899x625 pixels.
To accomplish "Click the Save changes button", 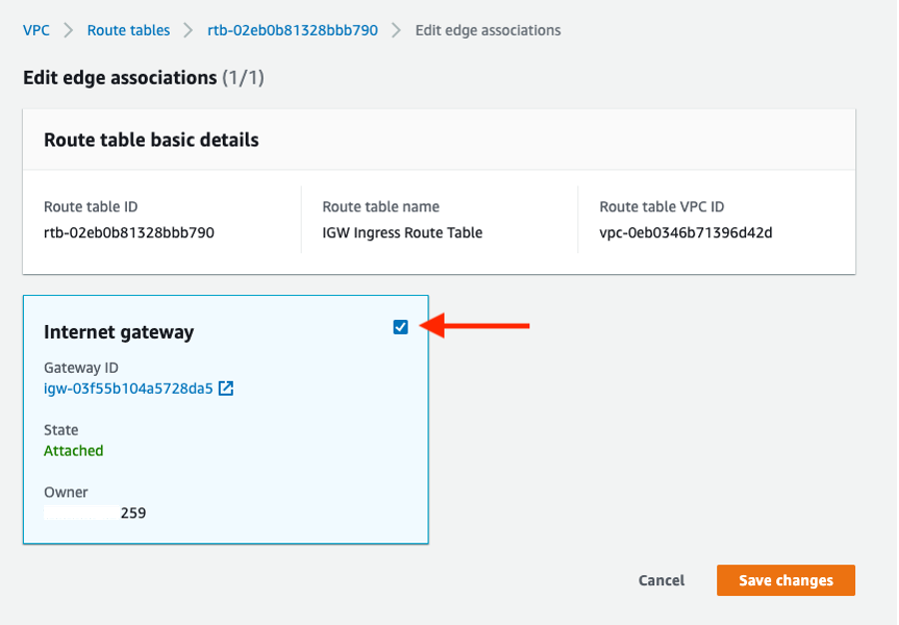I will (x=786, y=580).
